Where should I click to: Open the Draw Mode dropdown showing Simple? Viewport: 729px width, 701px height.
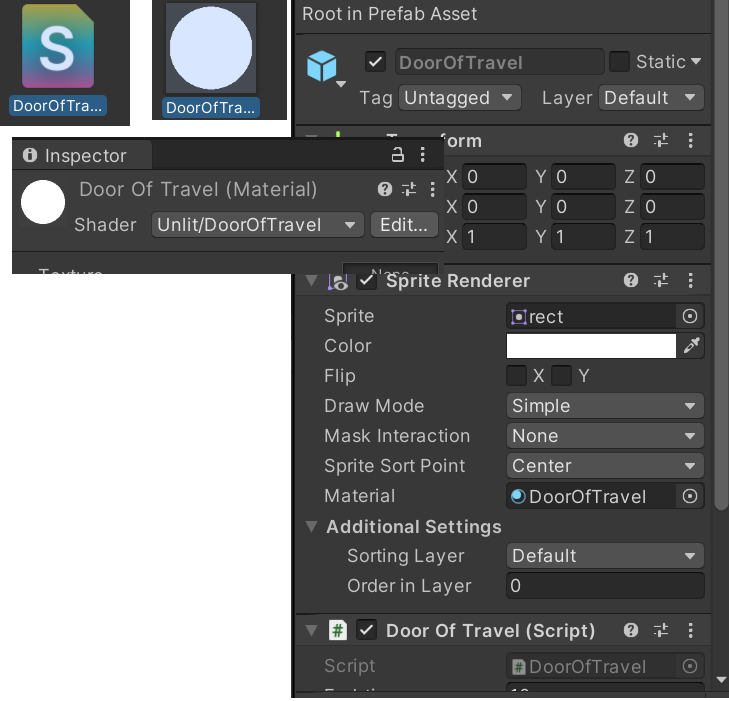pos(605,406)
